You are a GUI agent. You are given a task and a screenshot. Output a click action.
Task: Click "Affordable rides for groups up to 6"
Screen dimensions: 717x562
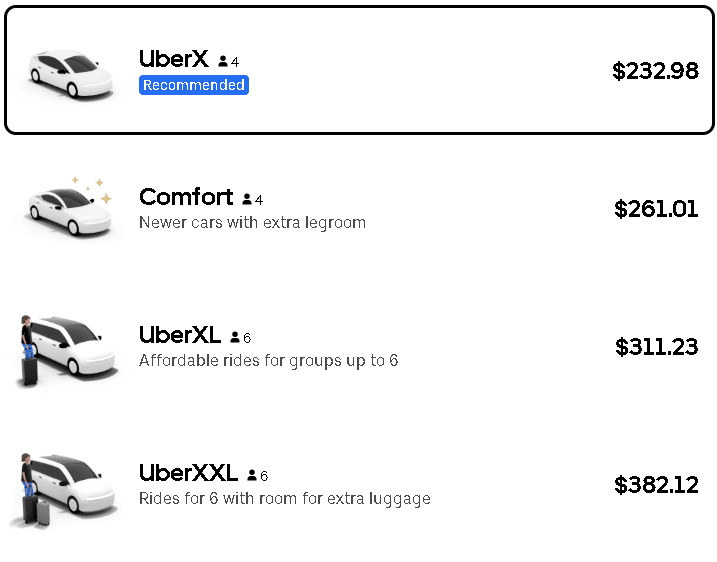point(268,360)
